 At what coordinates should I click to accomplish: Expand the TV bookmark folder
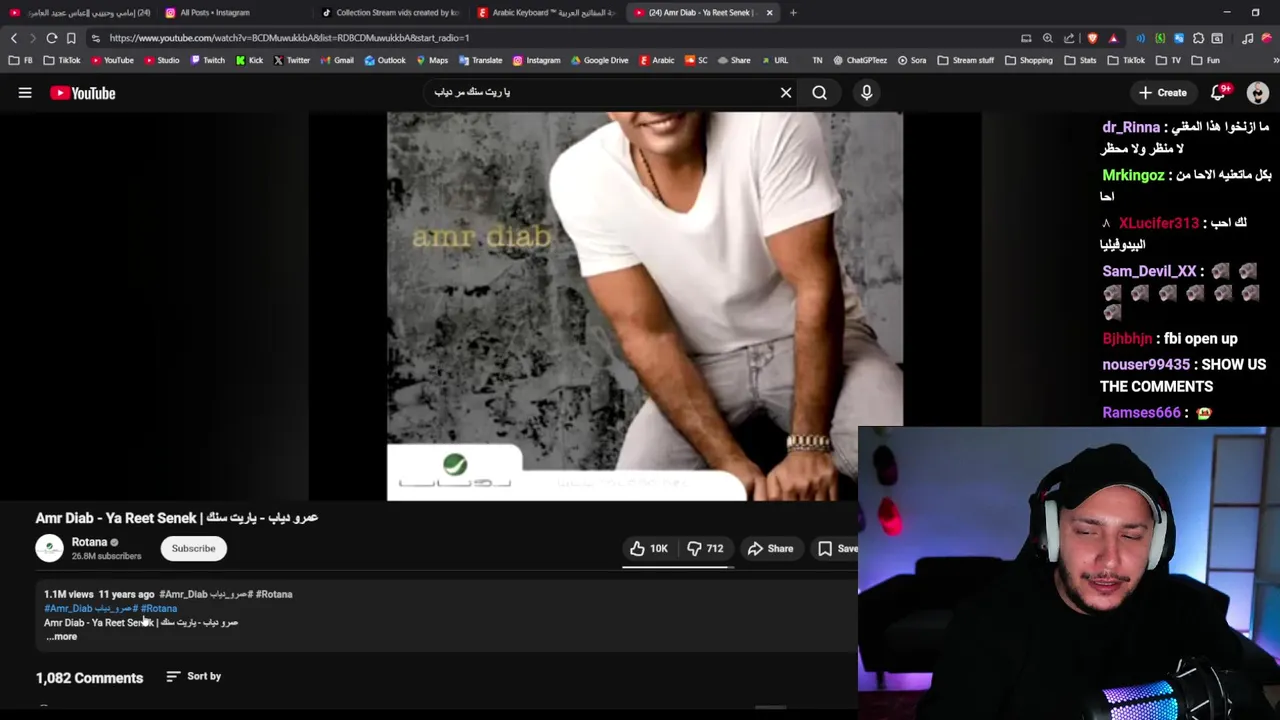point(1169,60)
